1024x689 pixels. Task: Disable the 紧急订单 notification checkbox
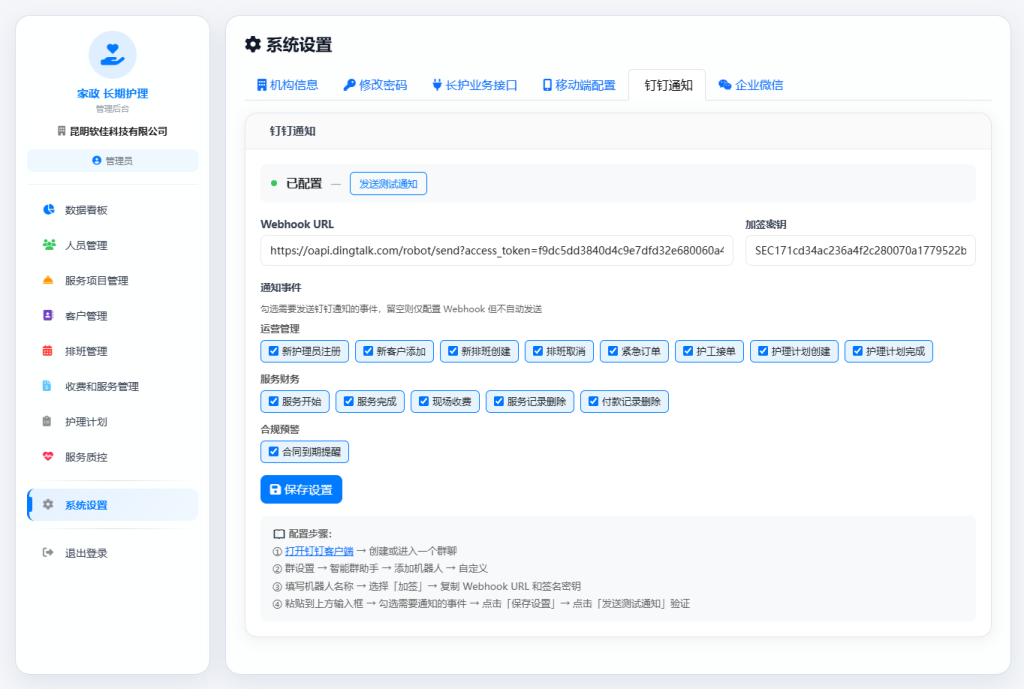click(x=613, y=351)
